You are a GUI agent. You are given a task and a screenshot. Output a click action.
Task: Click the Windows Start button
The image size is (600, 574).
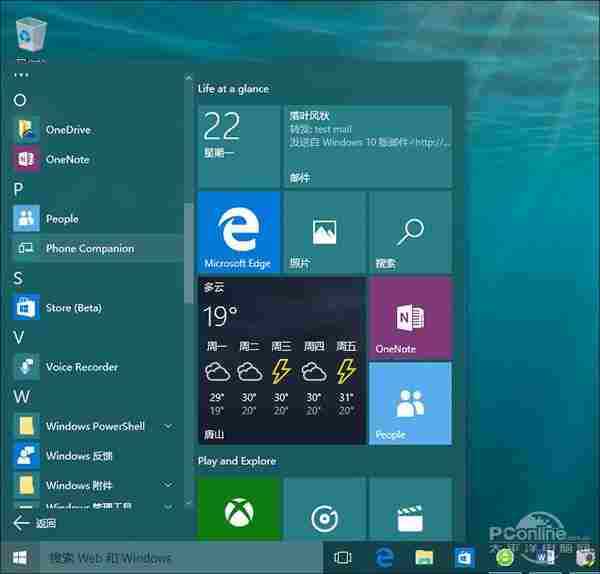pyautogui.click(x=19, y=557)
